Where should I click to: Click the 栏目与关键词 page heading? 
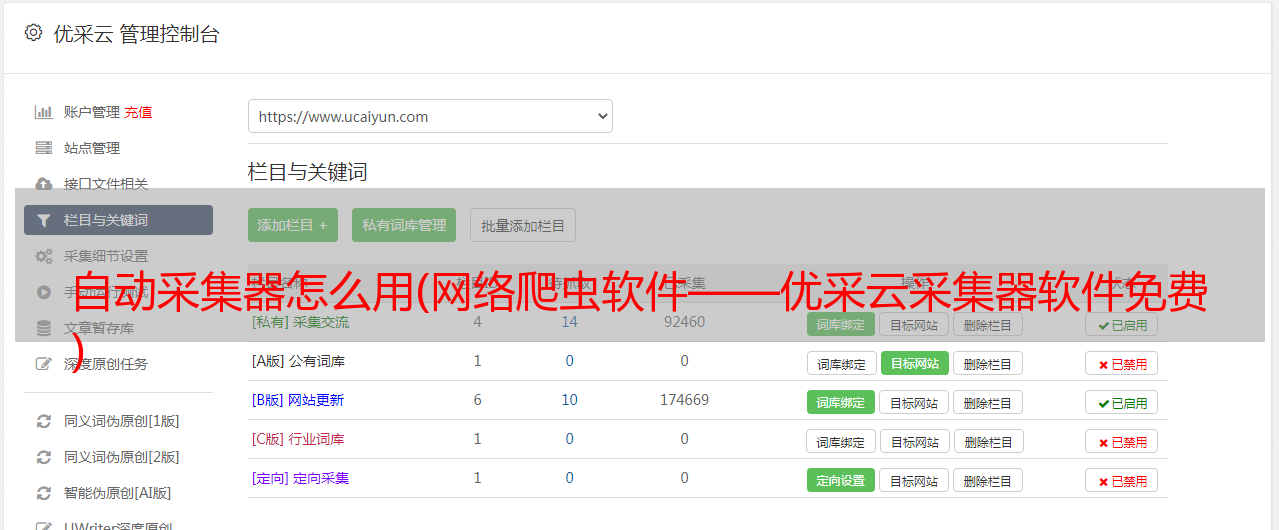308,172
